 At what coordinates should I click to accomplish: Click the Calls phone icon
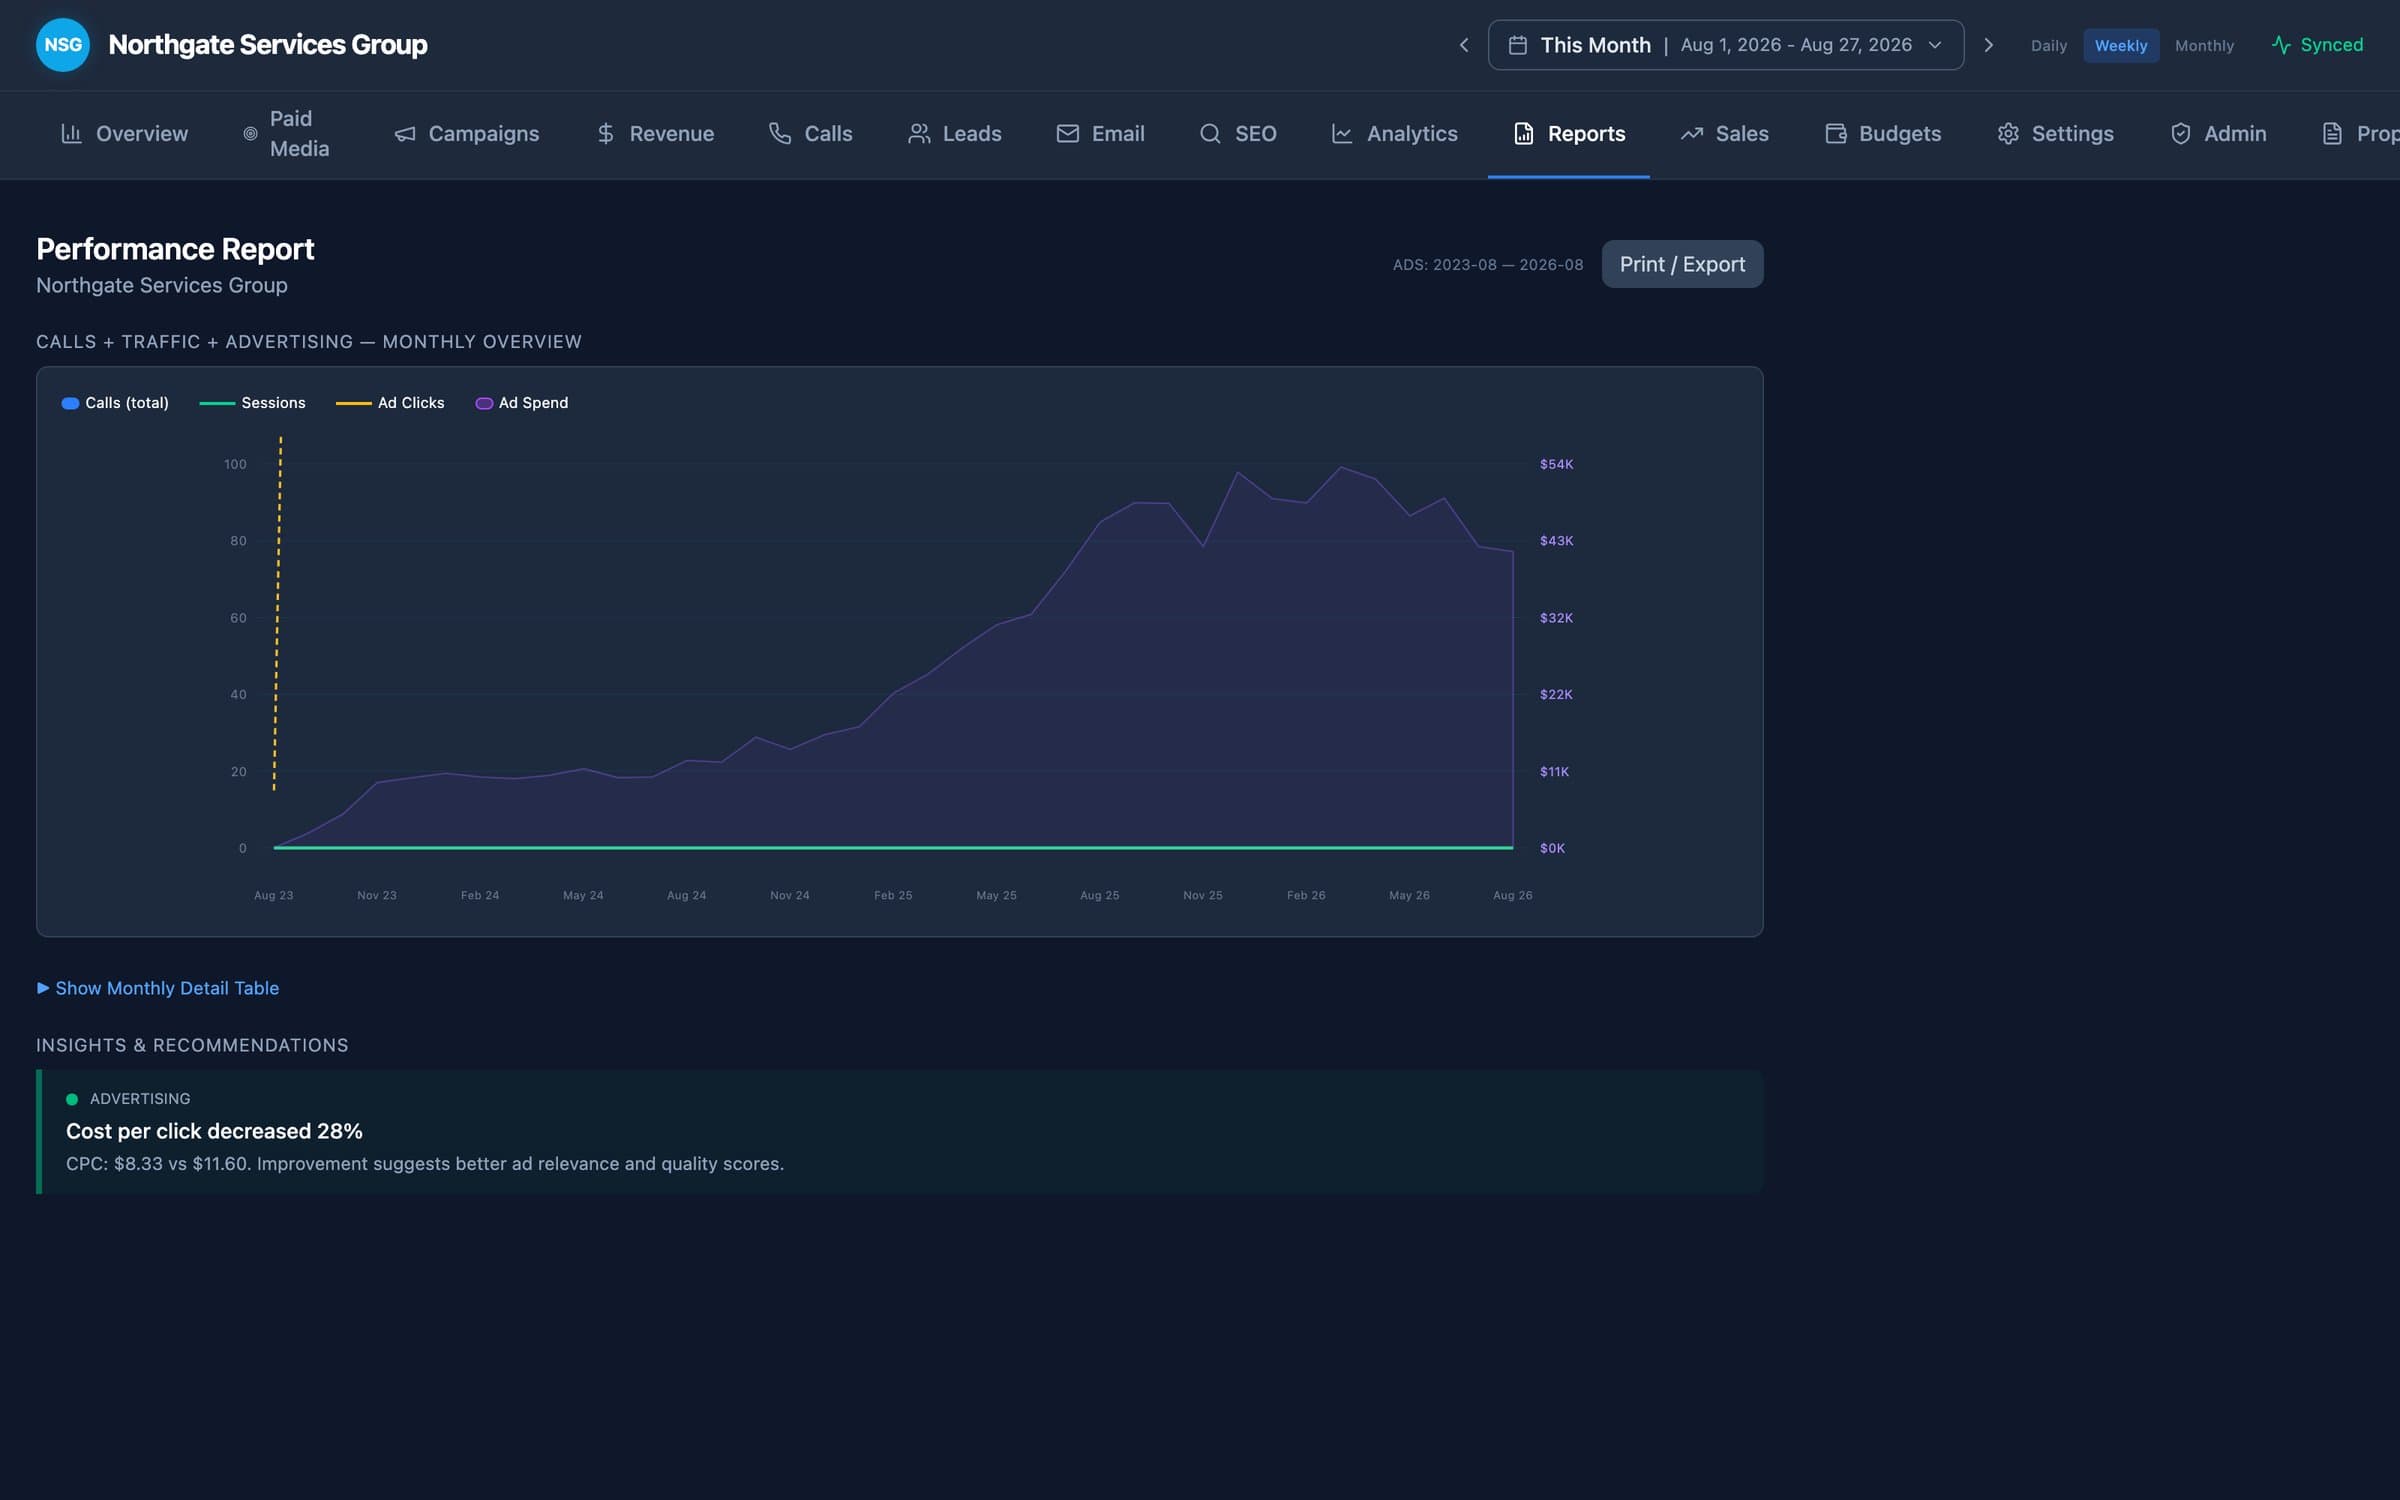(780, 133)
